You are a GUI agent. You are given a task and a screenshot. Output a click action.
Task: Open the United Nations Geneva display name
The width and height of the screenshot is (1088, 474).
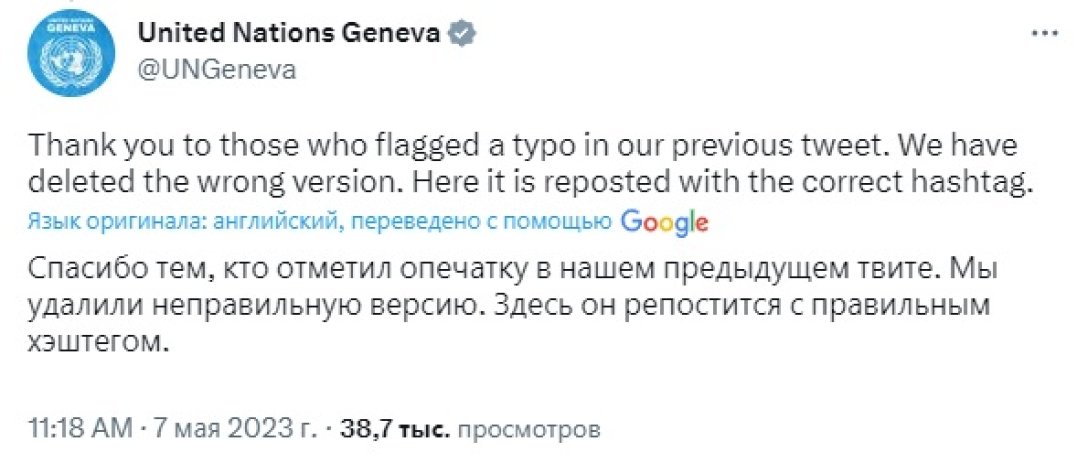pyautogui.click(x=288, y=33)
